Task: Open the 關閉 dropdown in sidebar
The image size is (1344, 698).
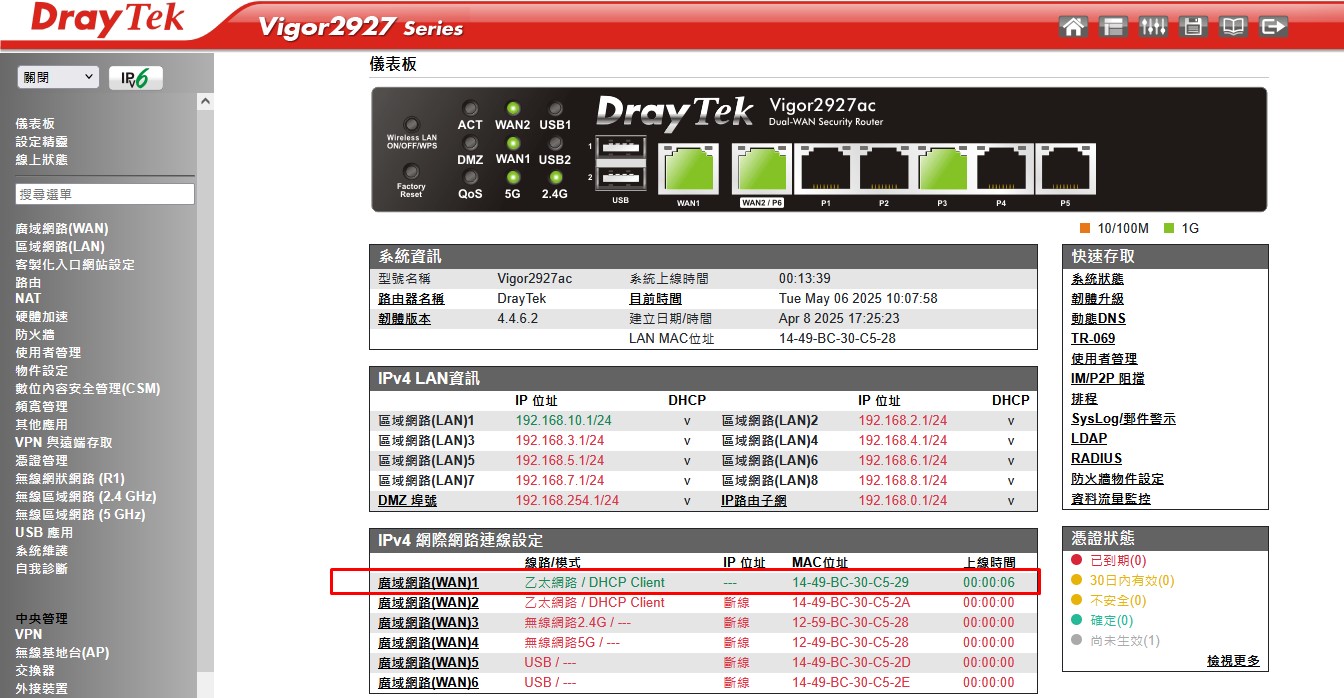Action: pos(58,77)
